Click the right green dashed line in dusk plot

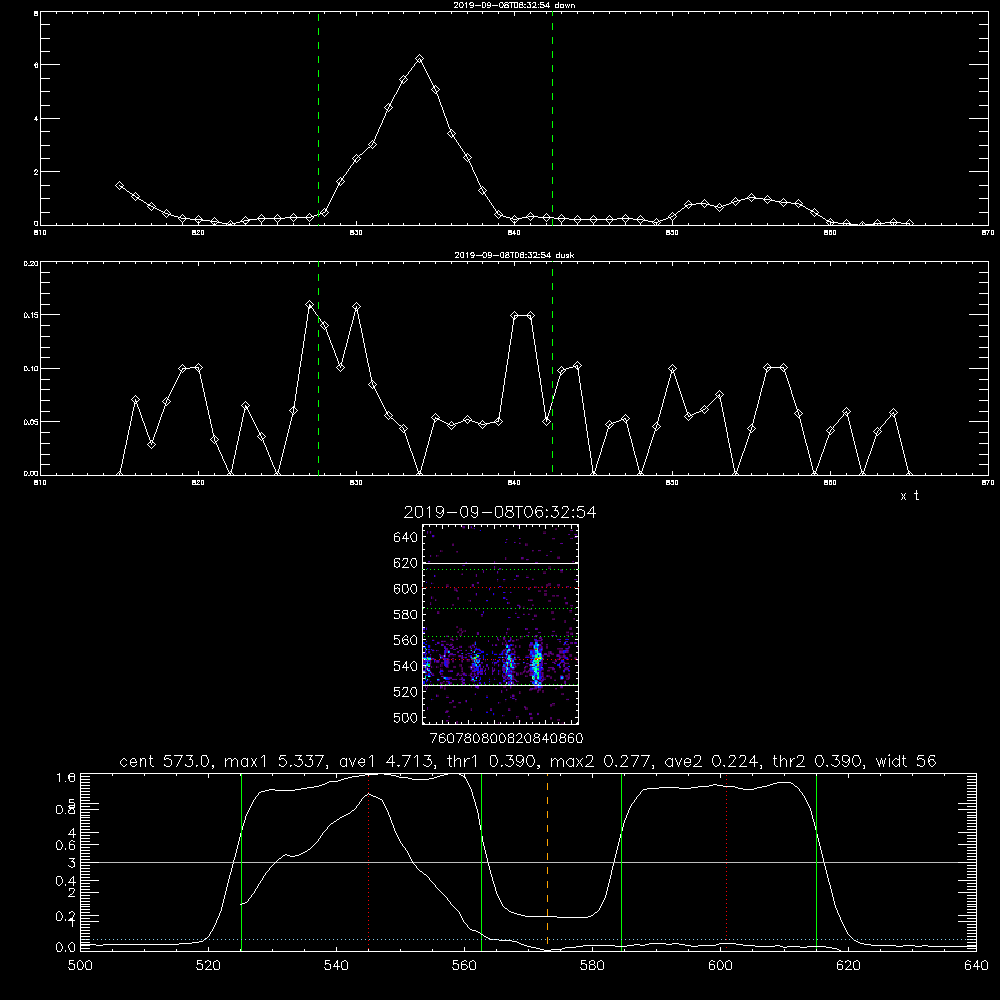(x=552, y=369)
